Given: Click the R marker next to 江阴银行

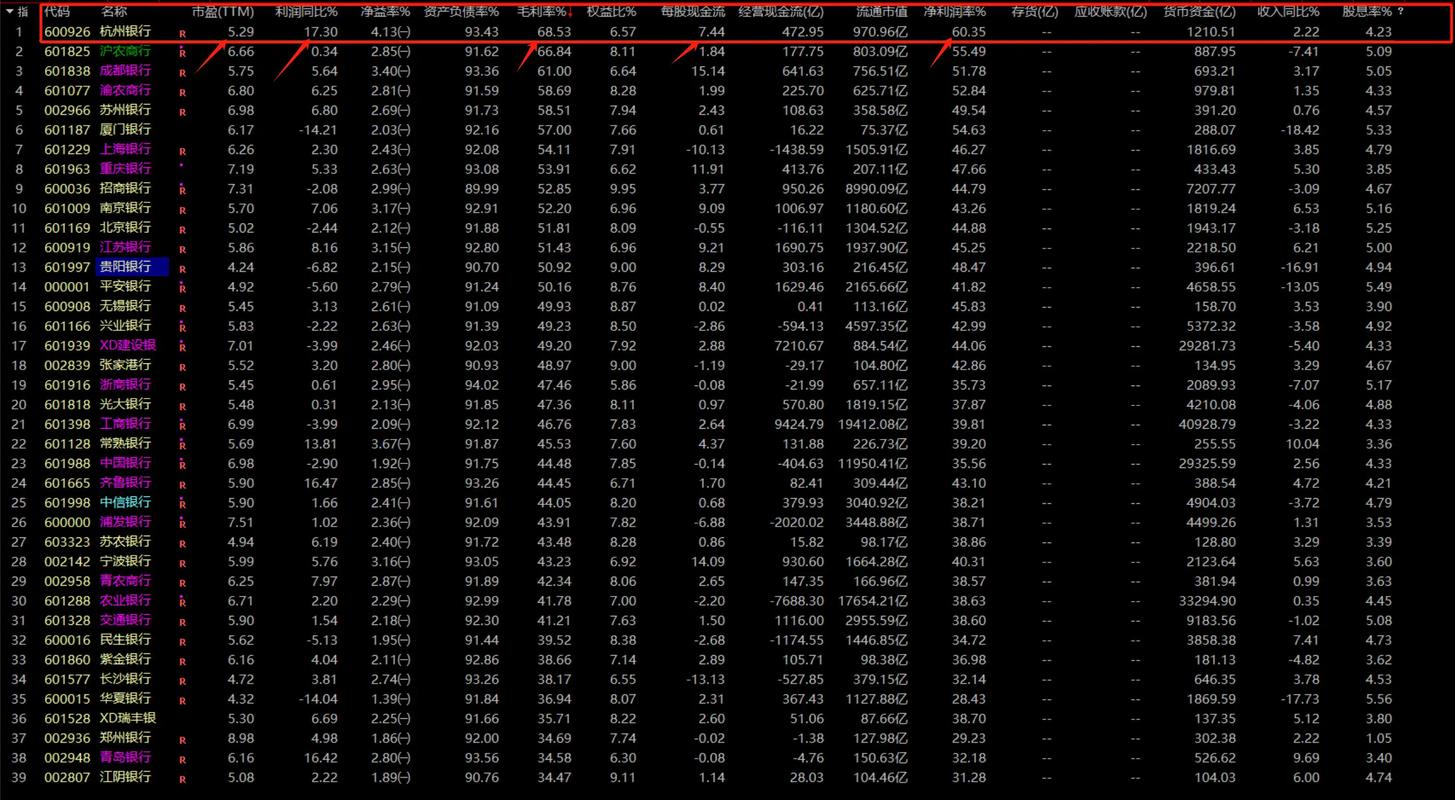Looking at the screenshot, I should click(x=182, y=778).
